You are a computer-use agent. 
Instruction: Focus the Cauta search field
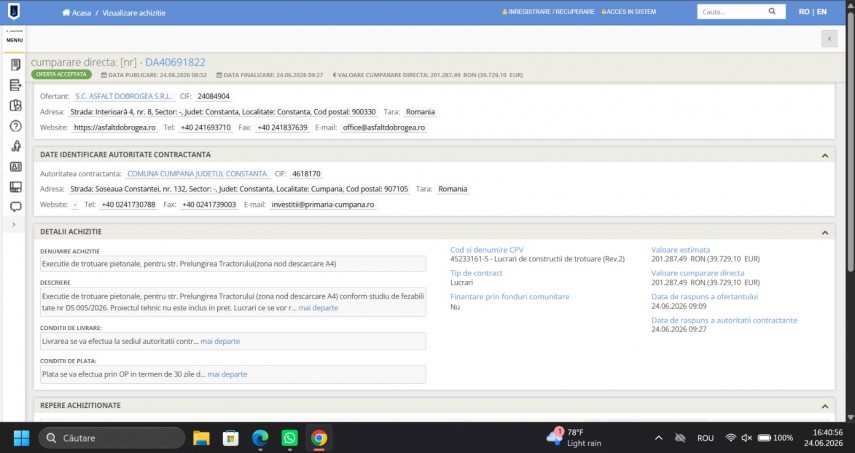732,11
